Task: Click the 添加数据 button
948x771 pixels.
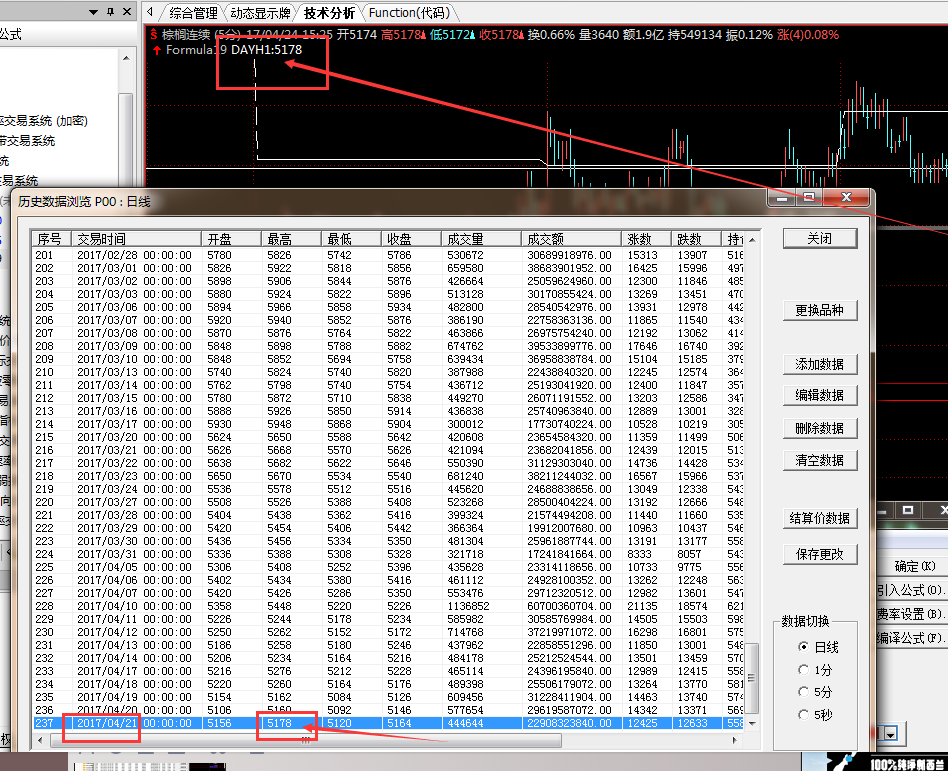Action: pyautogui.click(x=819, y=364)
